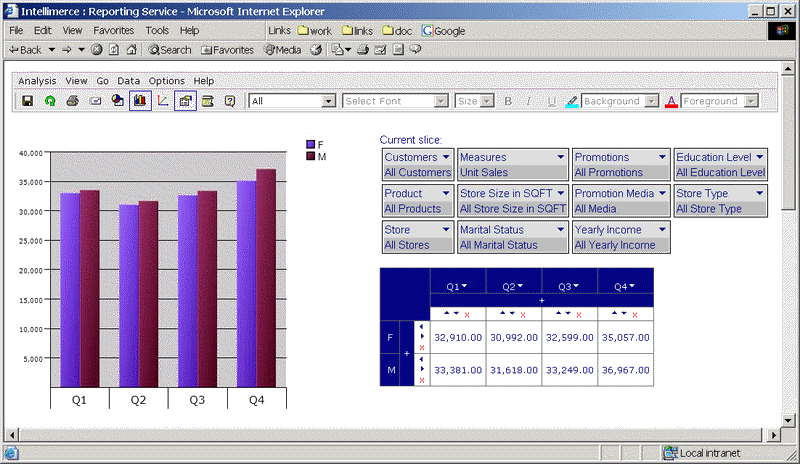
Task: Click the plus expander under column headers
Action: coord(542,301)
